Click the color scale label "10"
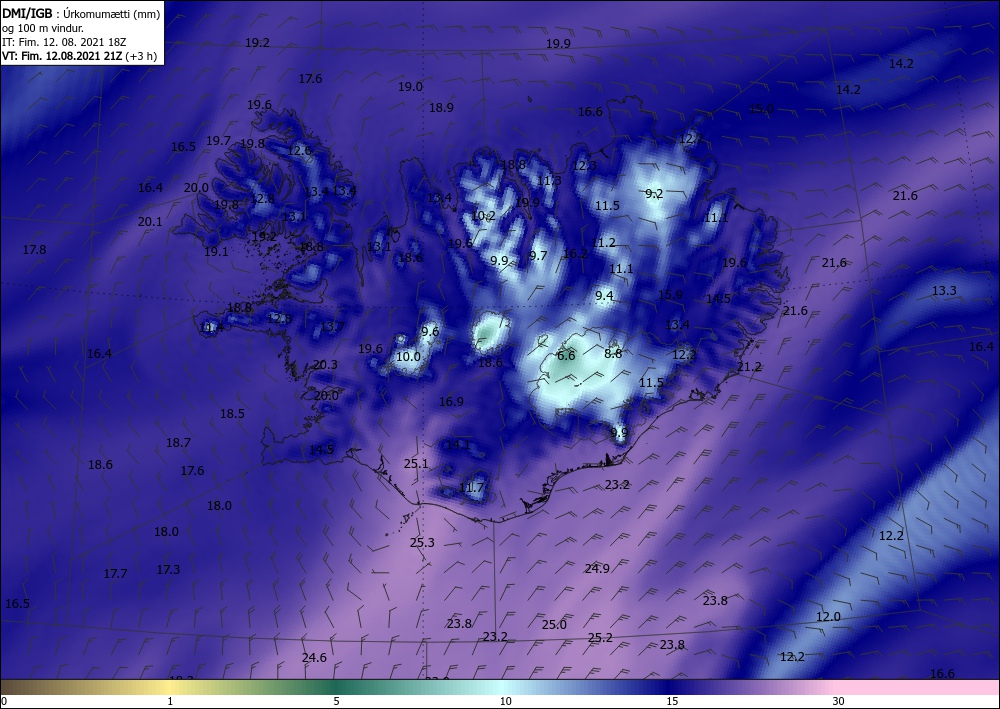Screen dimensions: 1000x709 505,701
